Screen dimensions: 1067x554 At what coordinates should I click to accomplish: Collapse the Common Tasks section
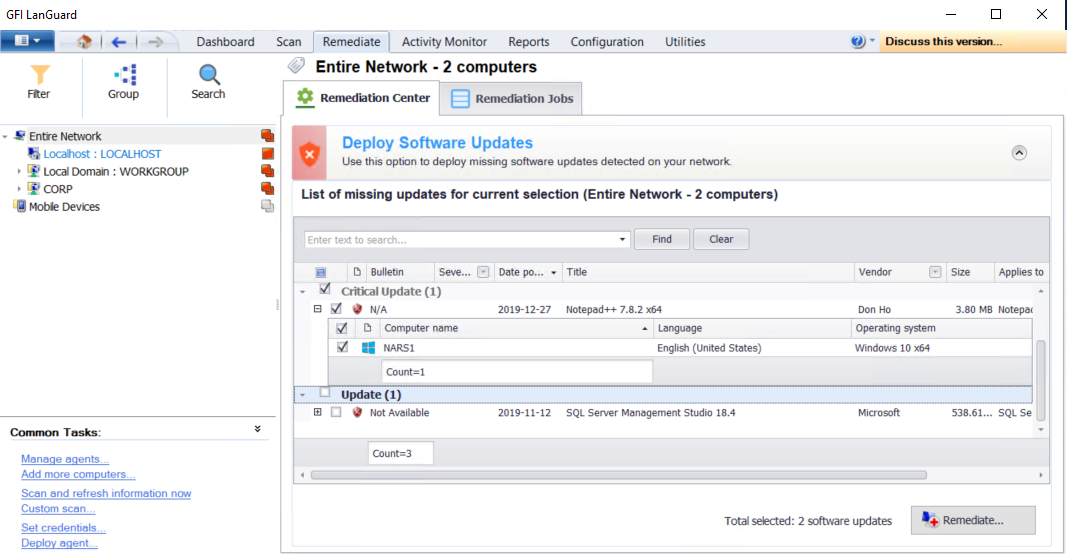coord(258,429)
